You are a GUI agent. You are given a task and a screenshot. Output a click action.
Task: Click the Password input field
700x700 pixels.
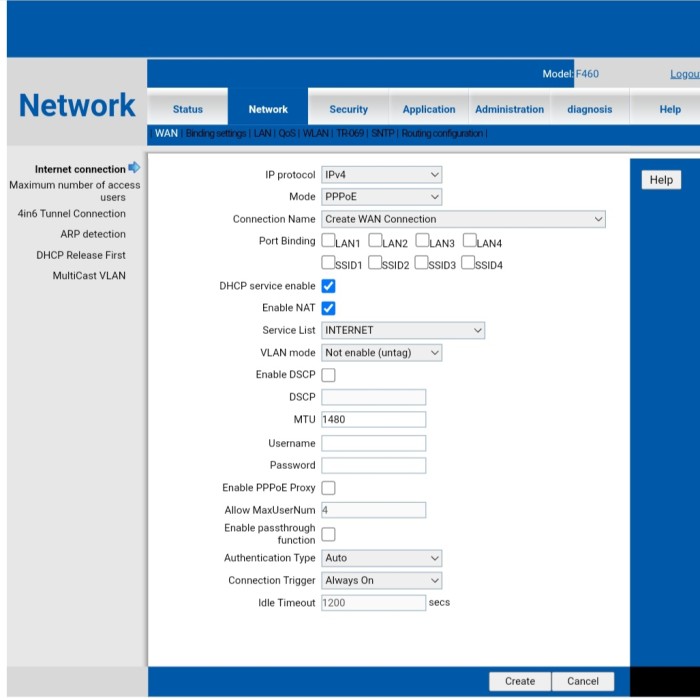pyautogui.click(x=374, y=465)
